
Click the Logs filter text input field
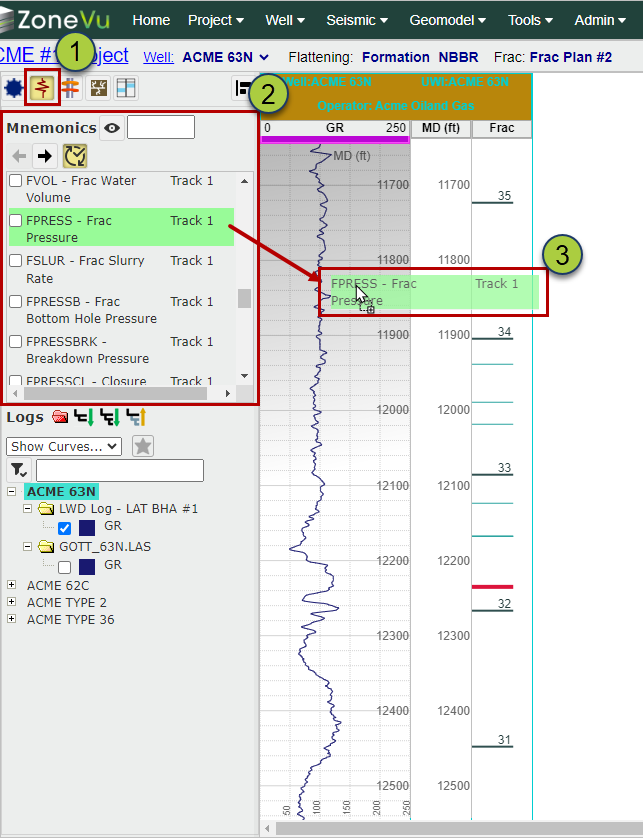120,470
